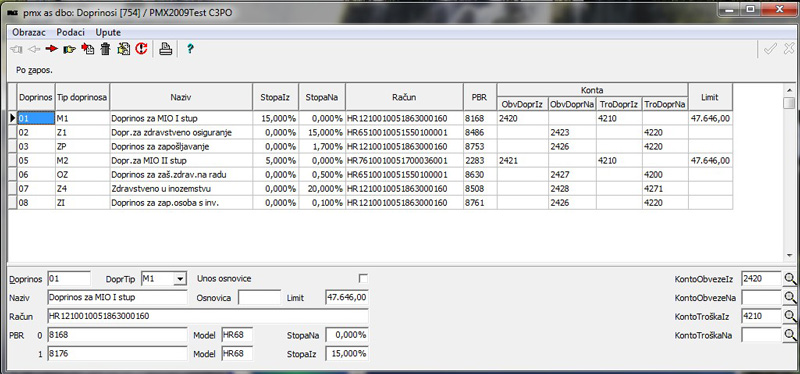This screenshot has width=800, height=374.
Task: Open lookup magnifier for KontoTroškaIz
Action: 790,316
